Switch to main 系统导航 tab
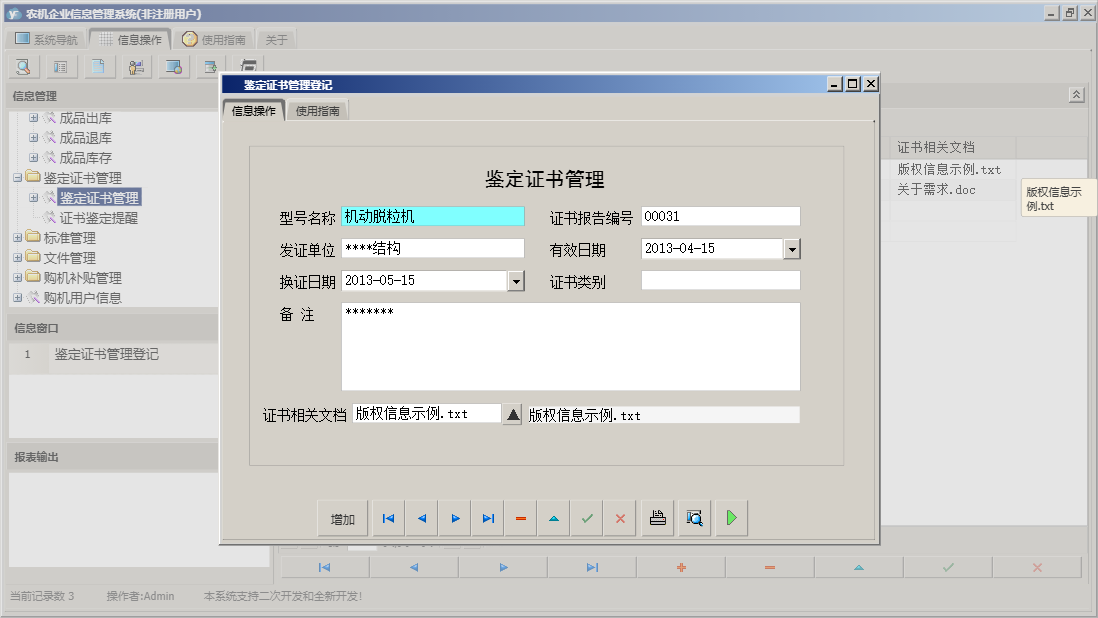Image resolution: width=1098 pixels, height=618 pixels. pyautogui.click(x=46, y=39)
